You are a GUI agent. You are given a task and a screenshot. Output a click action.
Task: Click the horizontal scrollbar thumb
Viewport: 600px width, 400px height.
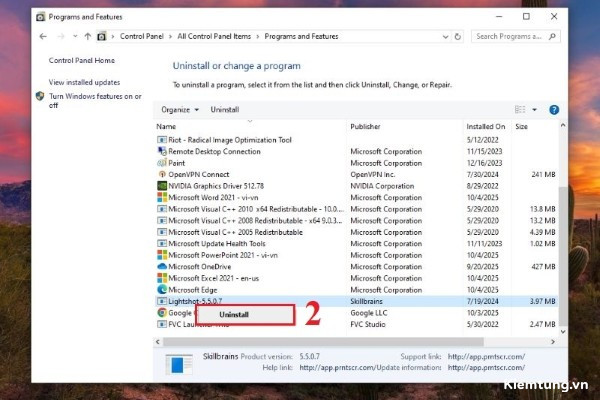pos(323,342)
